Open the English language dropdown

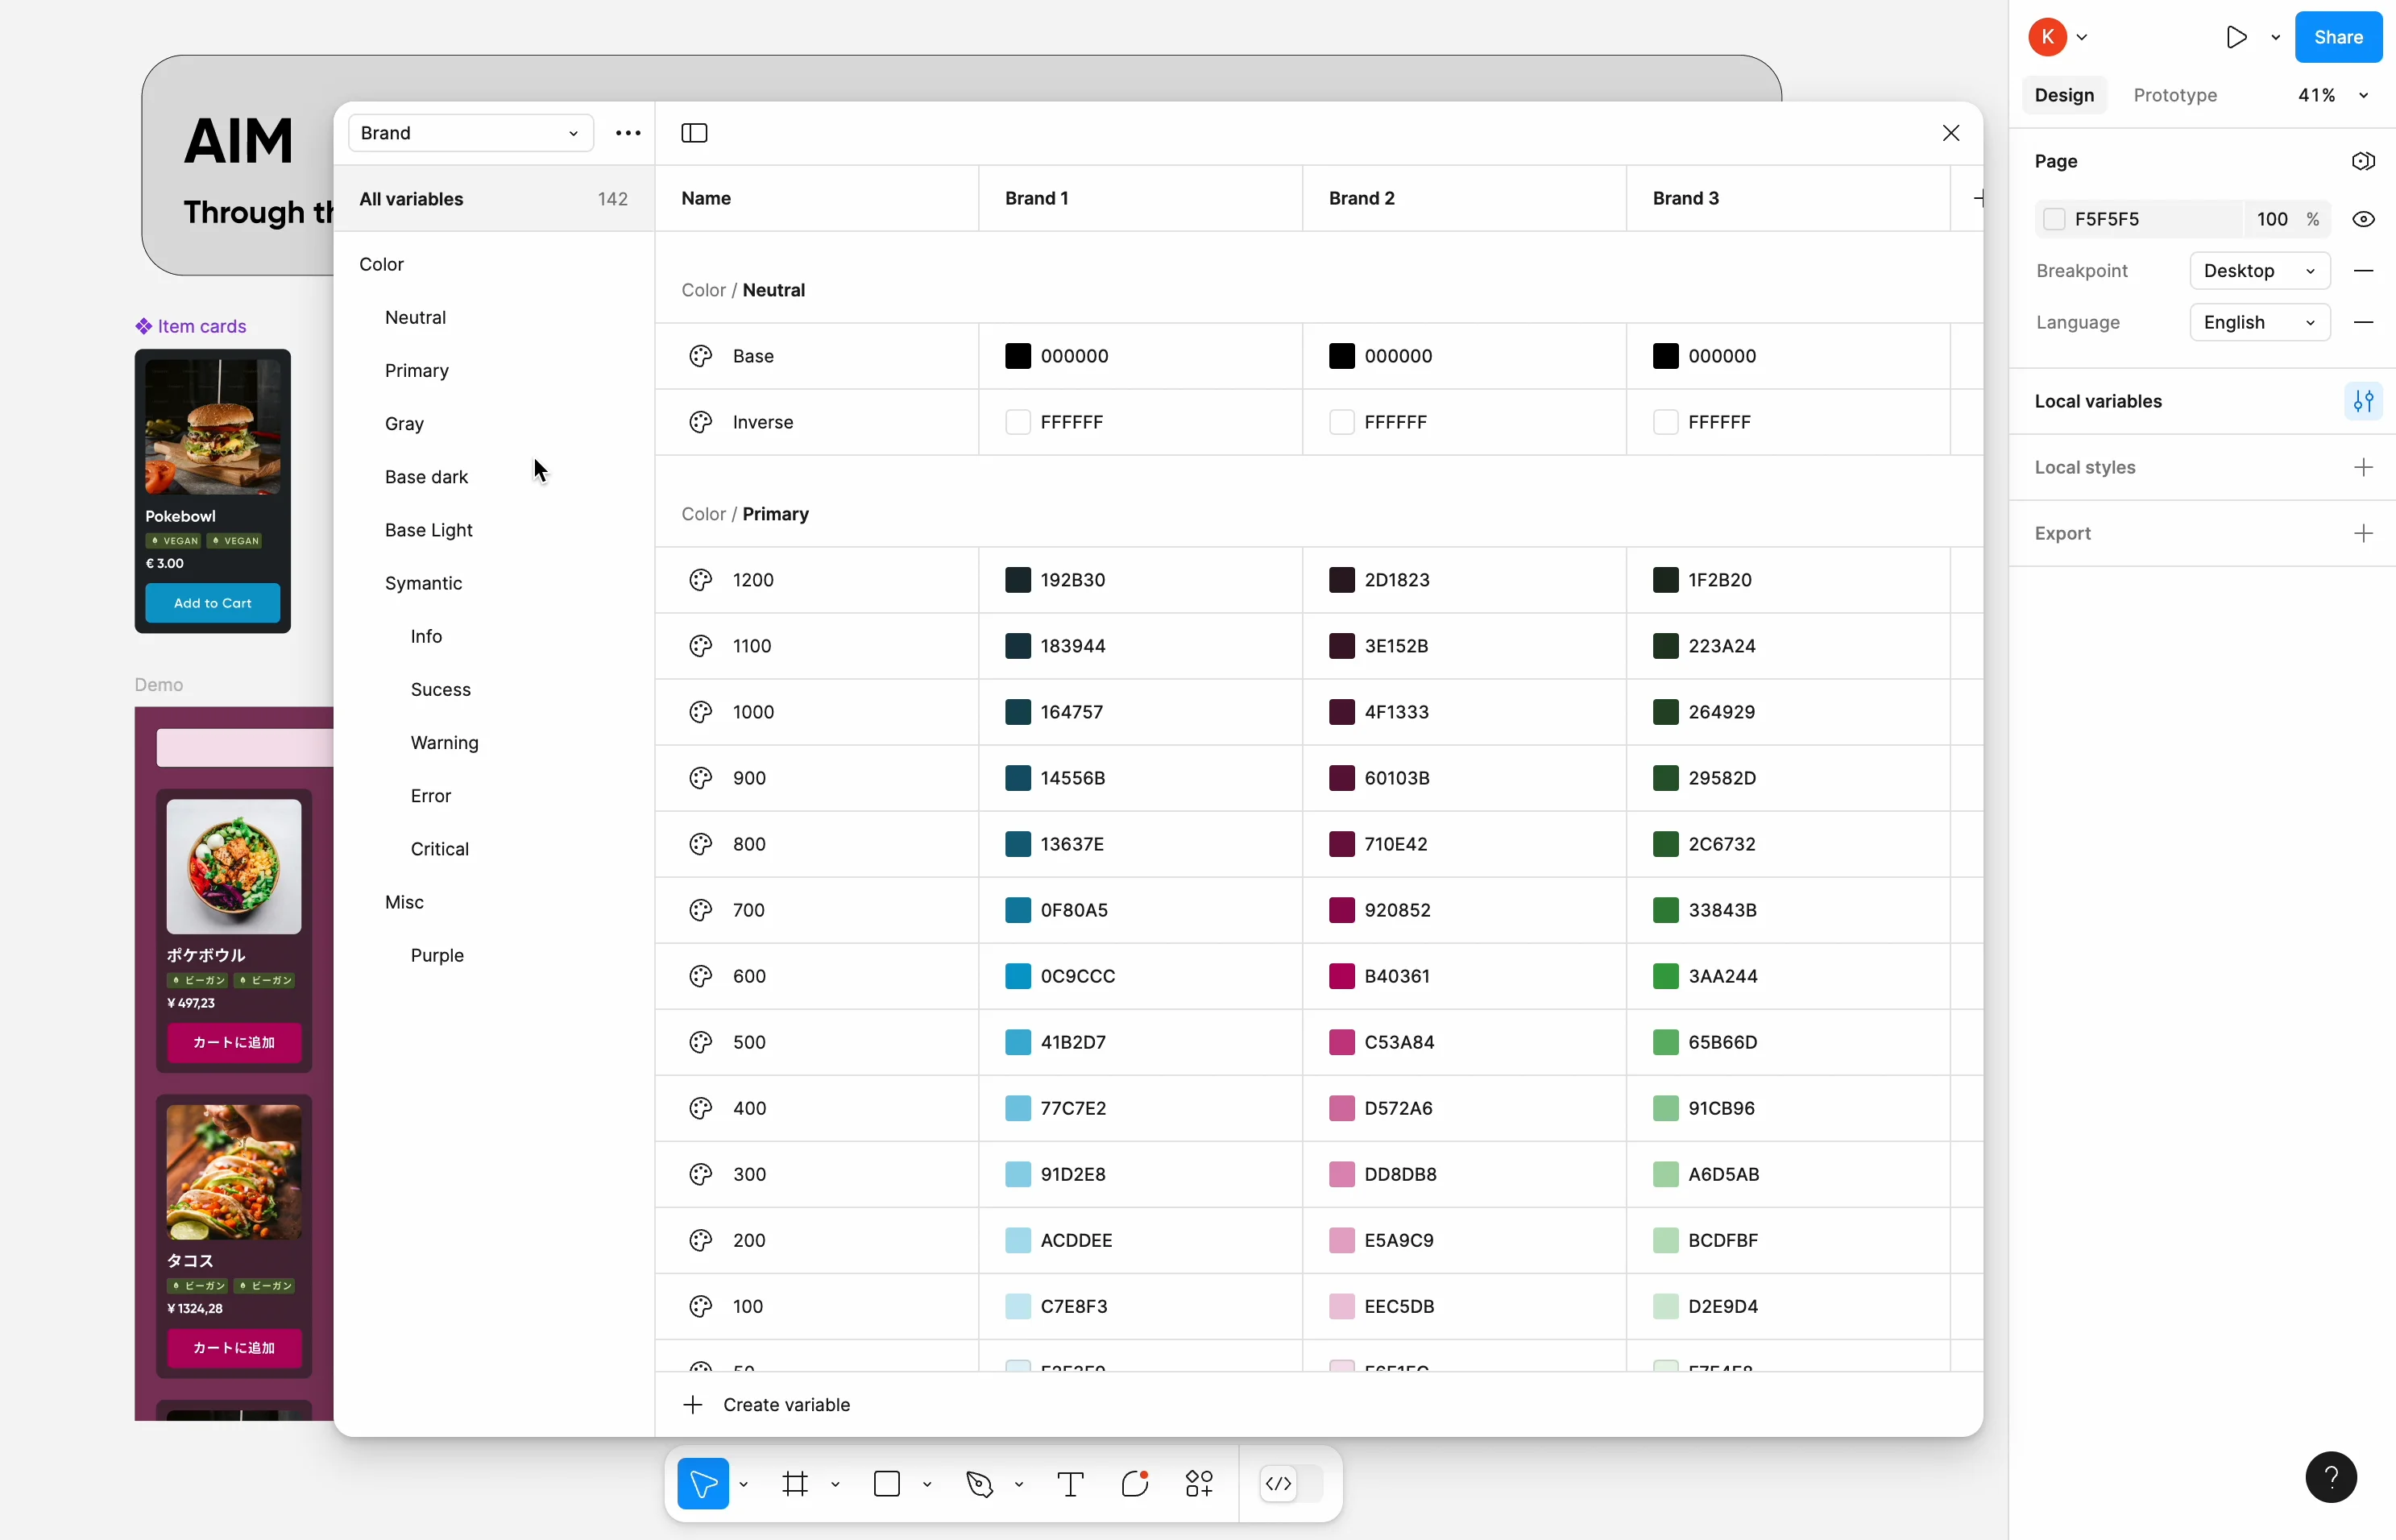(2259, 322)
